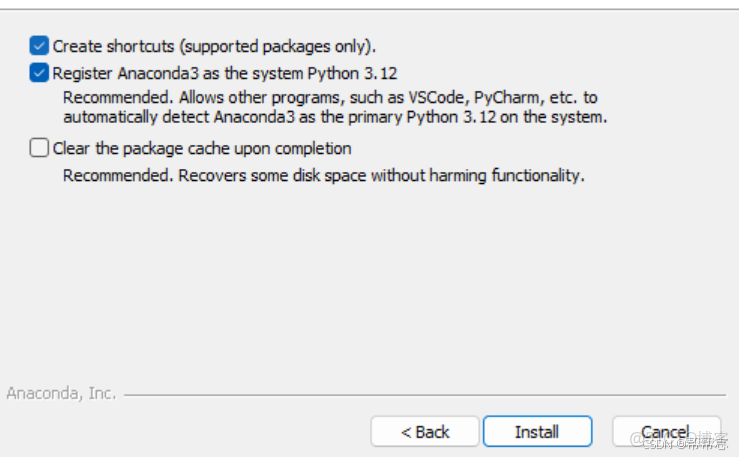Click the "Create shortcuts (supported packages only)" label
Screen dimensions: 739x457
[214, 45]
